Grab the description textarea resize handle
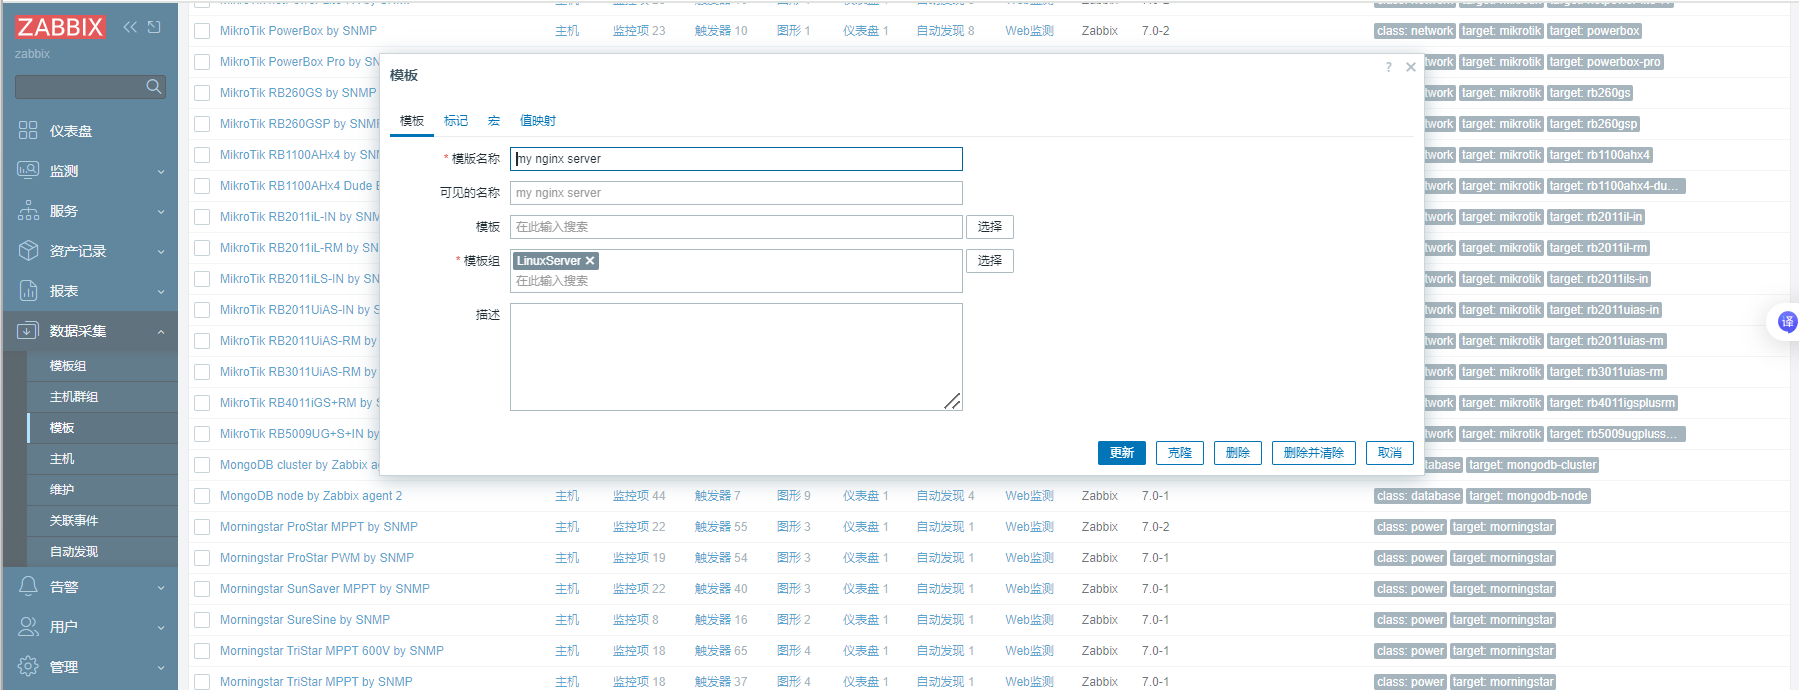 (x=952, y=401)
